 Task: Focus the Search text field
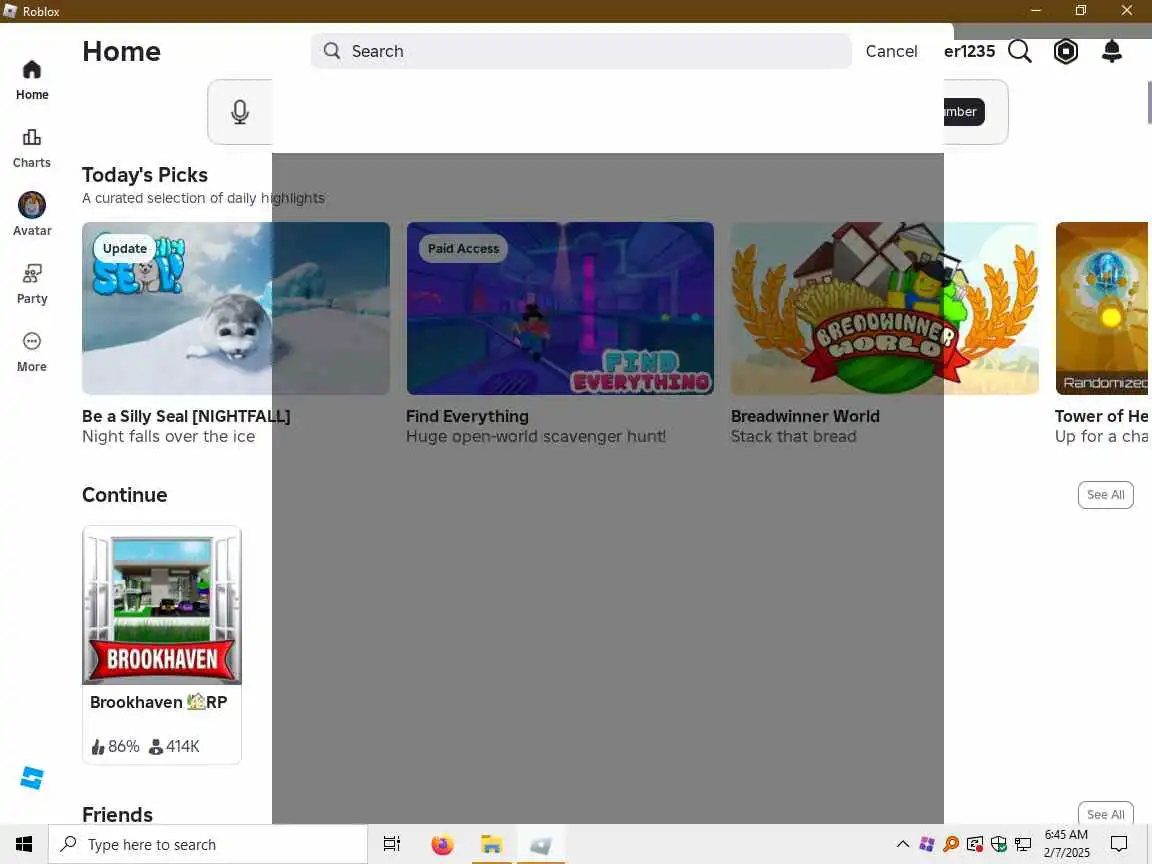click(x=580, y=51)
